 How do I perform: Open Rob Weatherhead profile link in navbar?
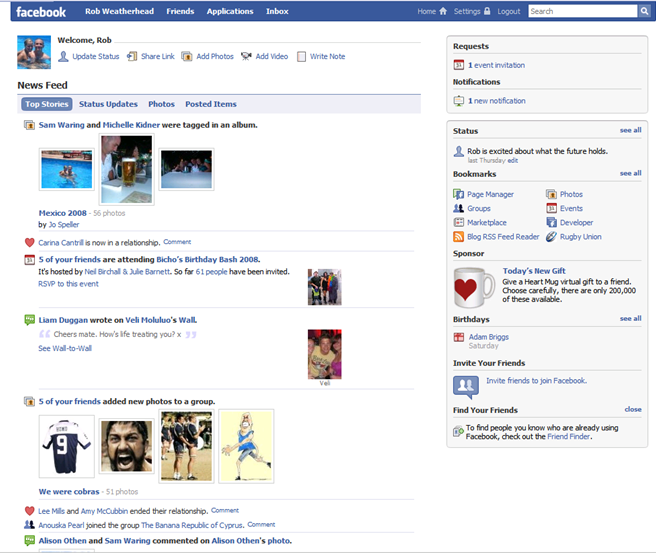point(119,11)
